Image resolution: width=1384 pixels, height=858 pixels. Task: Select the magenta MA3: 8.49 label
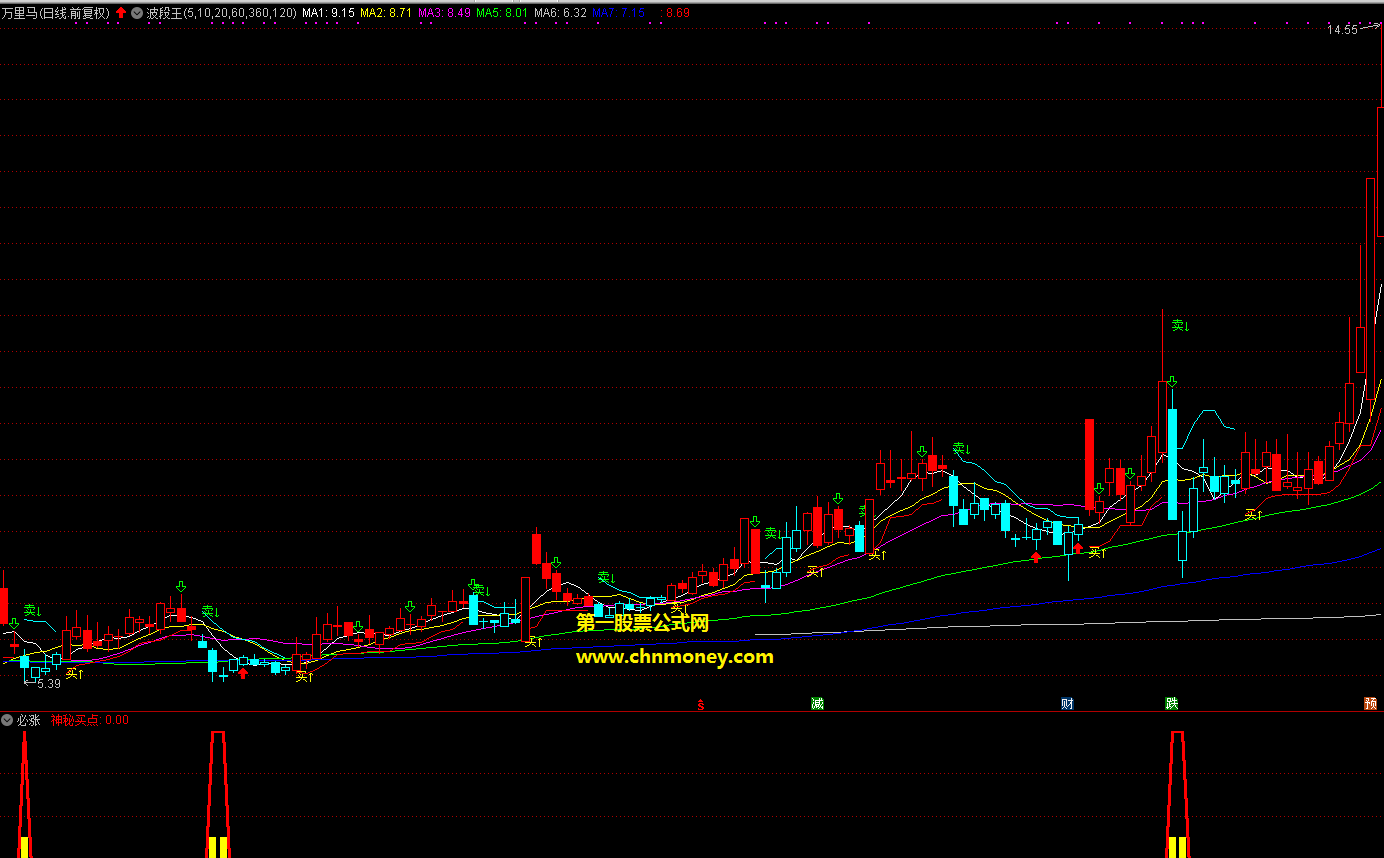point(444,14)
